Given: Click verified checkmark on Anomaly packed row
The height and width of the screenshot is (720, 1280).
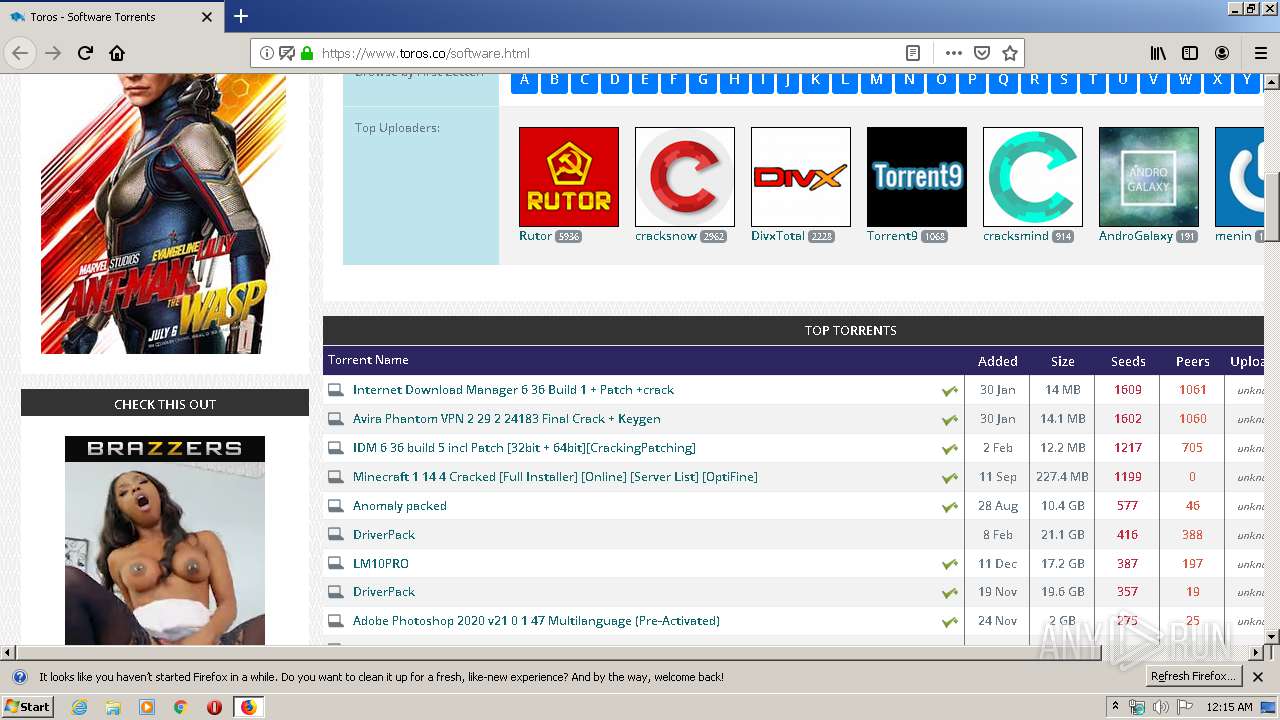Looking at the screenshot, I should [949, 507].
